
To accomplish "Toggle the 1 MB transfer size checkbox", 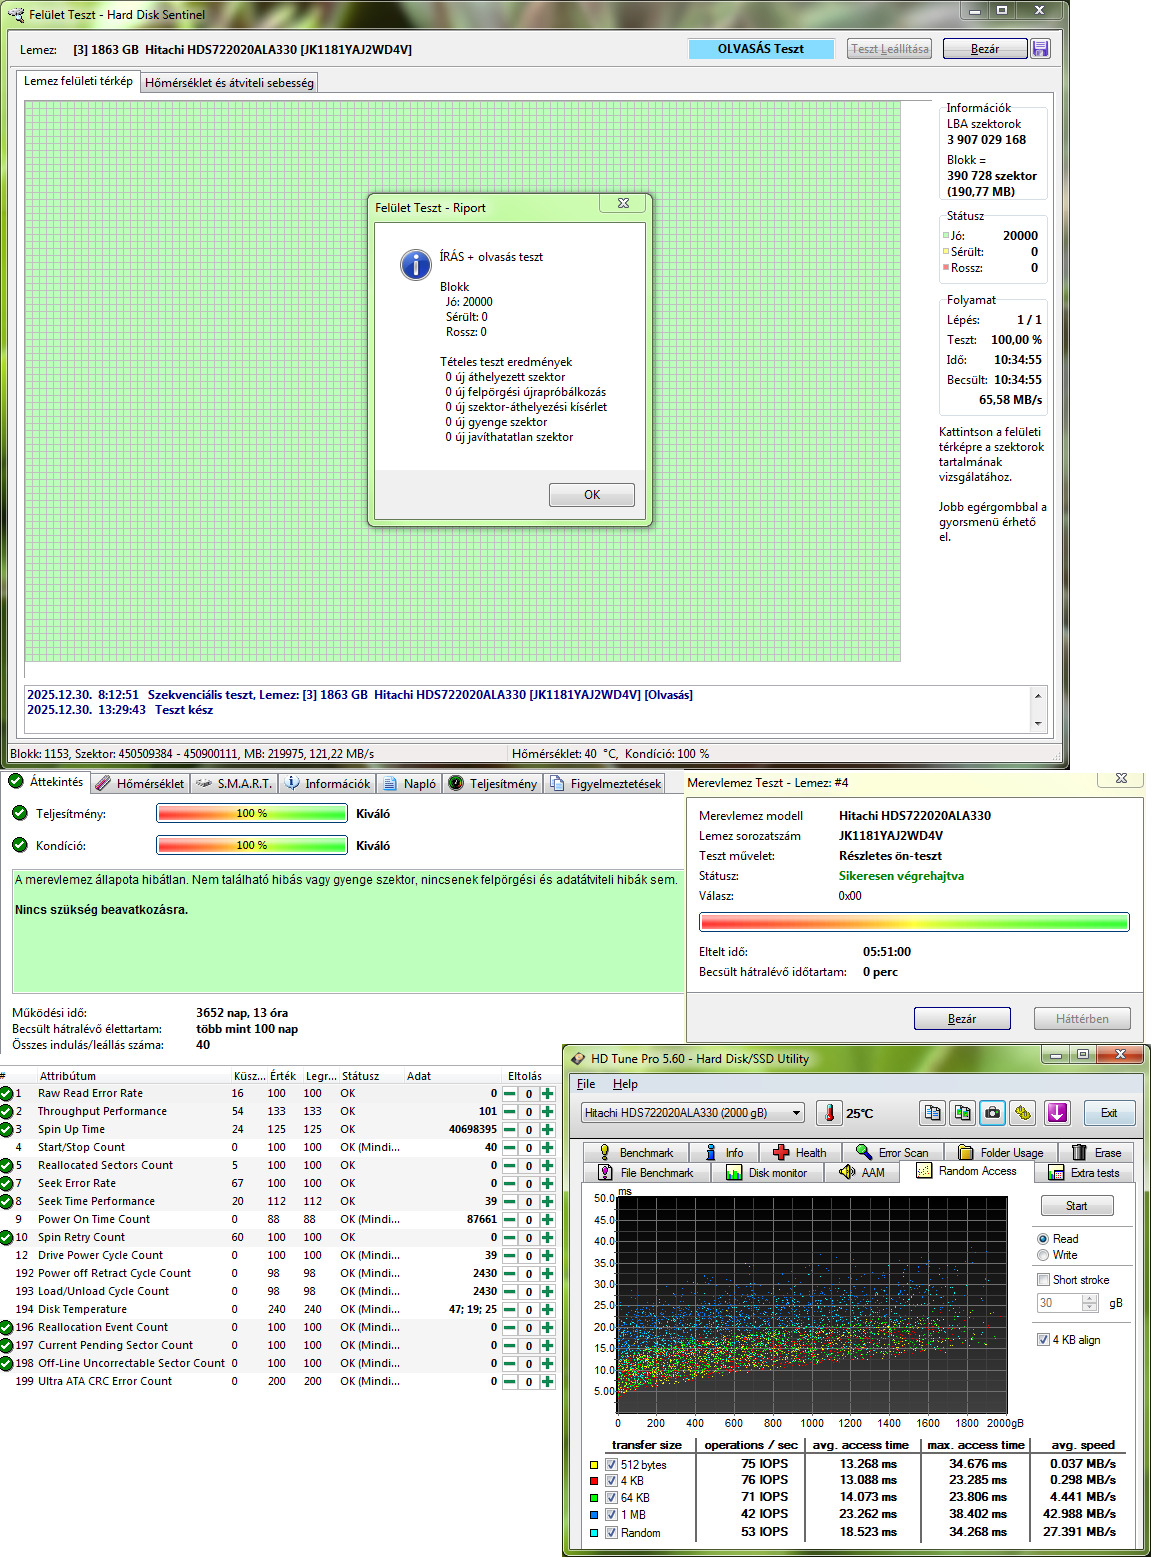I will click(x=611, y=1515).
